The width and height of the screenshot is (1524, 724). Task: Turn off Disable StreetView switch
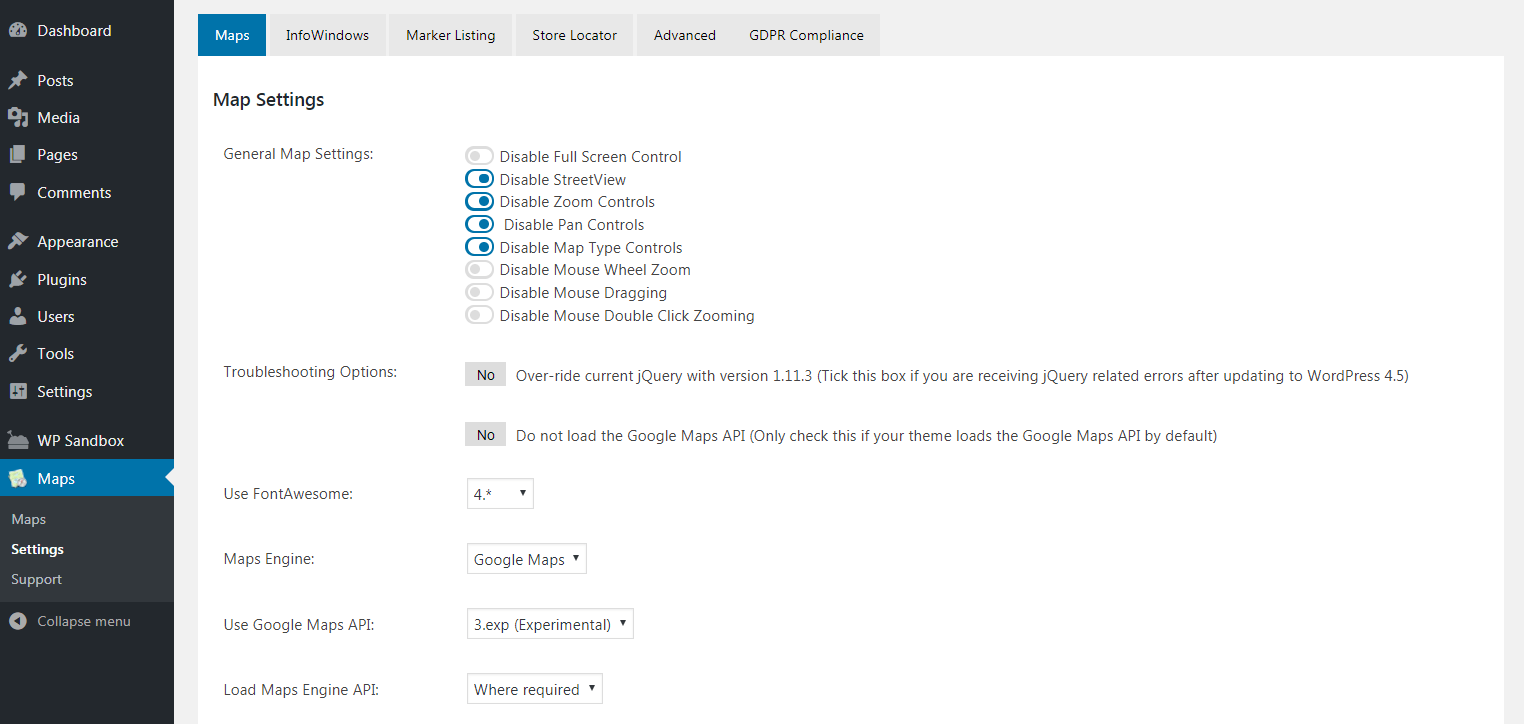[x=479, y=179]
